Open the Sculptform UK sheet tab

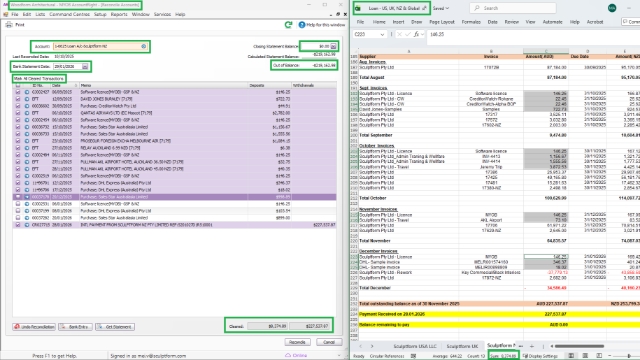pos(462,346)
